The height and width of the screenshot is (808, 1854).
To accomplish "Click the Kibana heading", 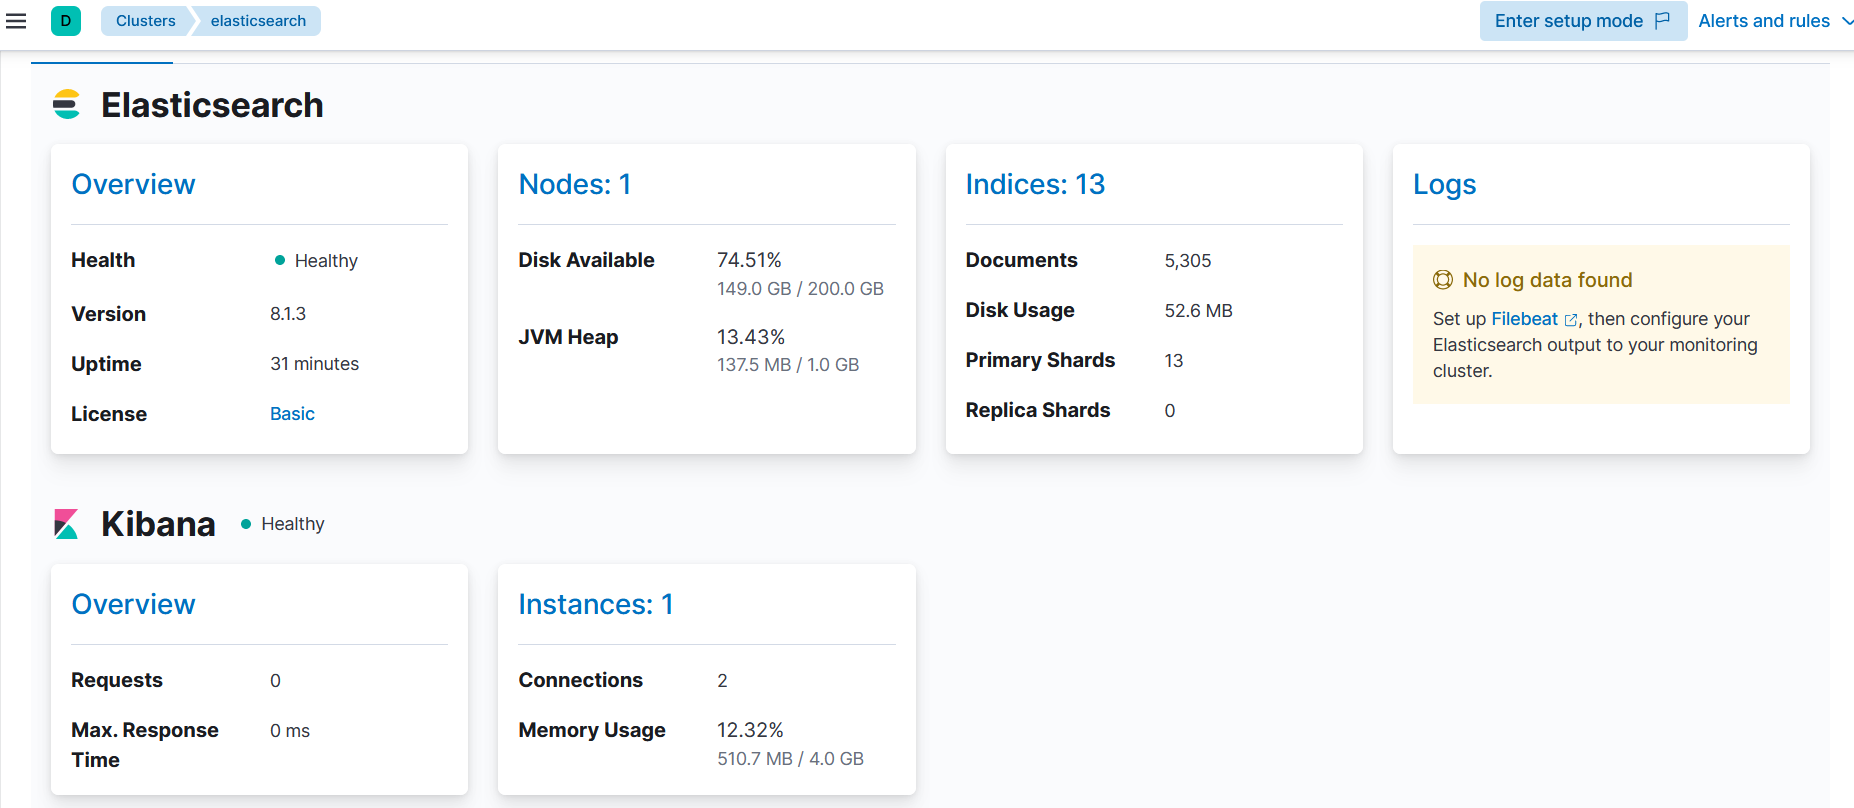I will click(x=158, y=524).
